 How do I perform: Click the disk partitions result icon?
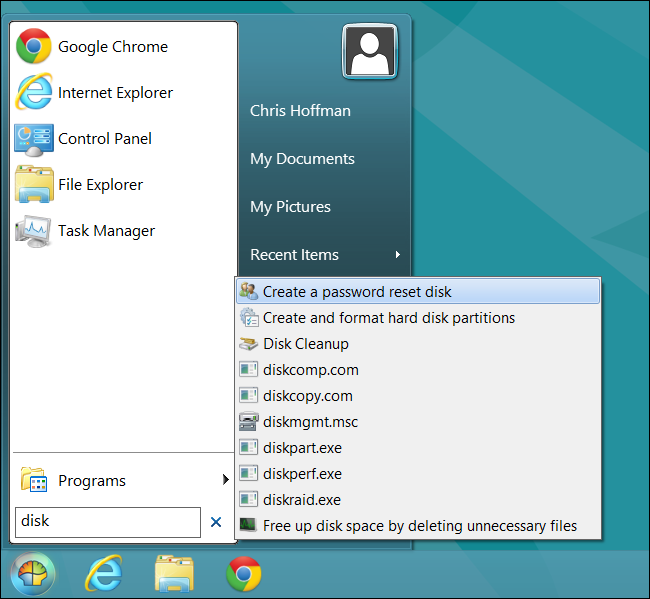tap(249, 318)
